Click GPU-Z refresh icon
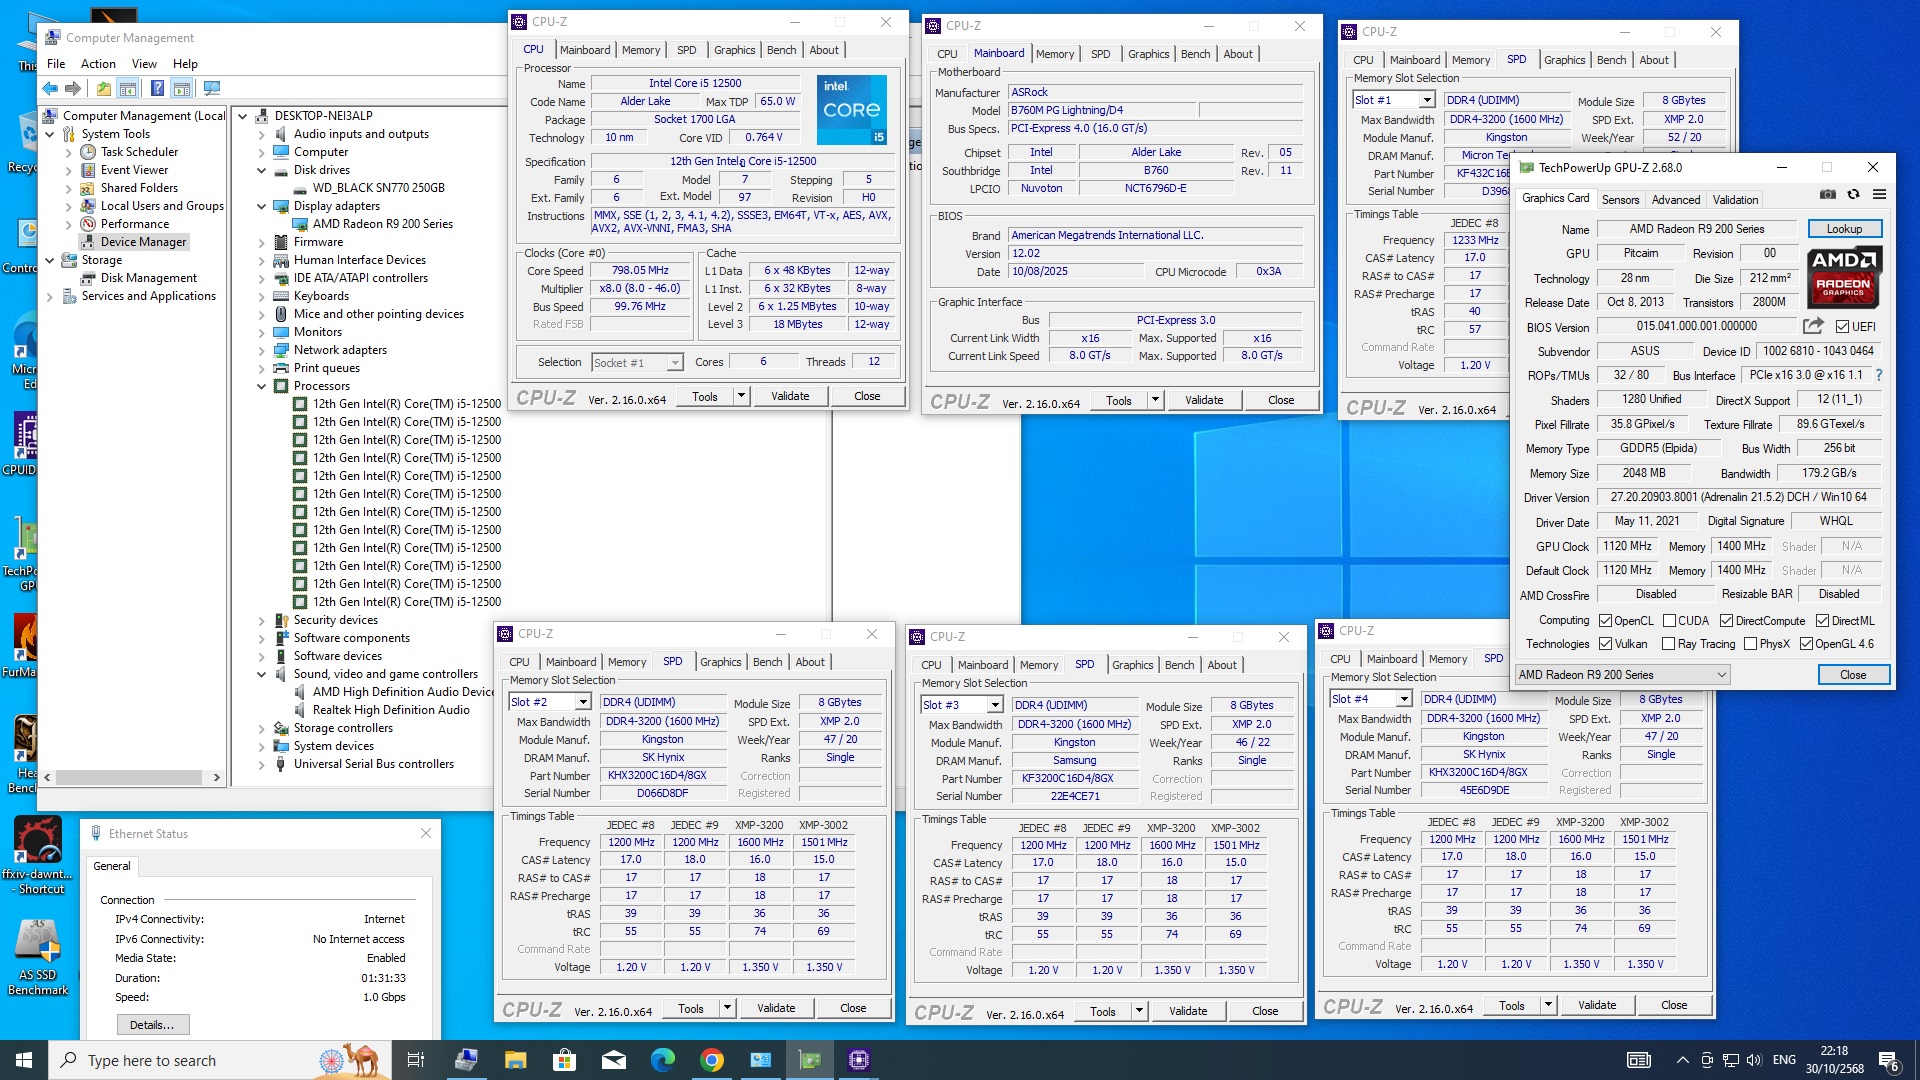The height and width of the screenshot is (1080, 1920). coord(1853,194)
